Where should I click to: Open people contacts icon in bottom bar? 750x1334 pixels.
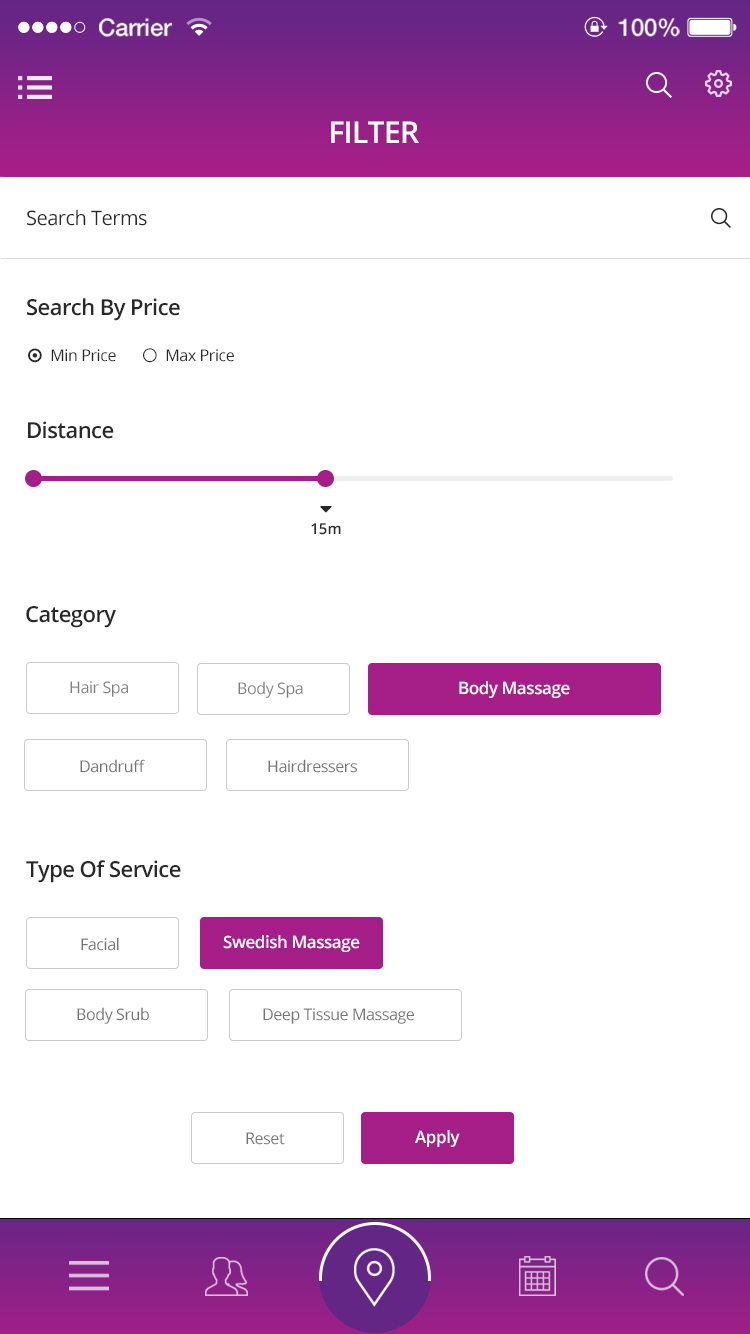[x=227, y=1277]
